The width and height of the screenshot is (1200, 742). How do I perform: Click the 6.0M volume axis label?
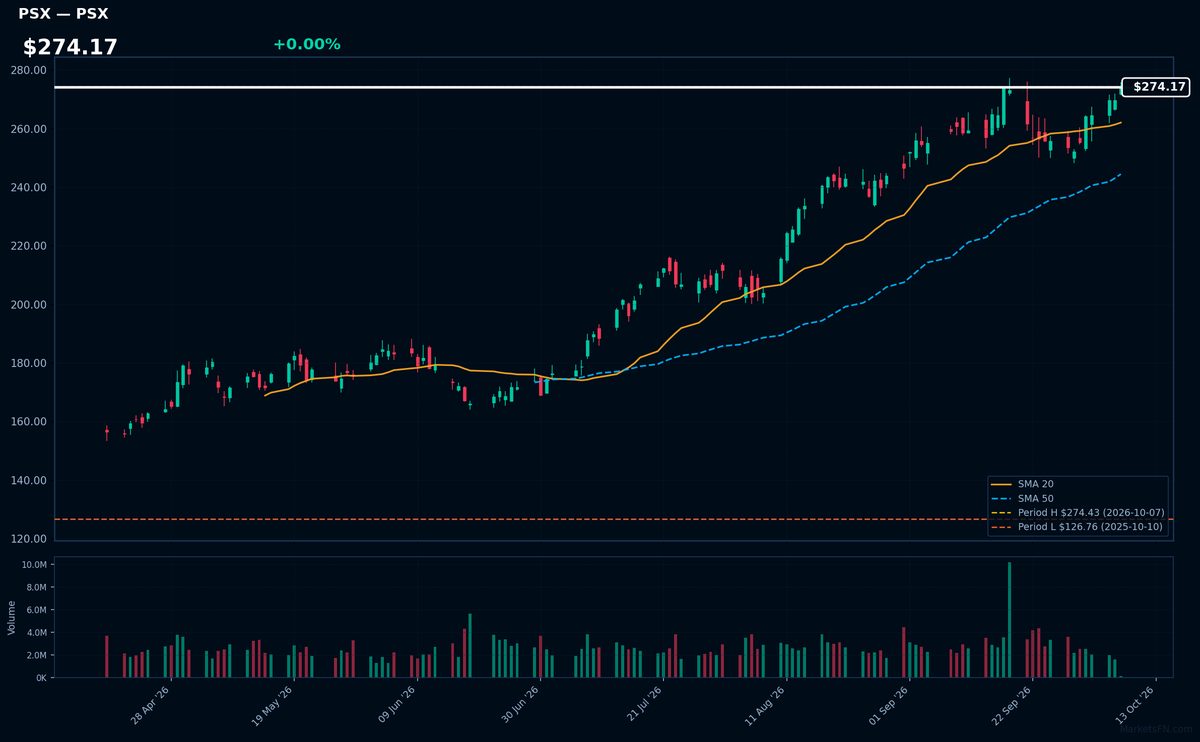tap(36, 610)
